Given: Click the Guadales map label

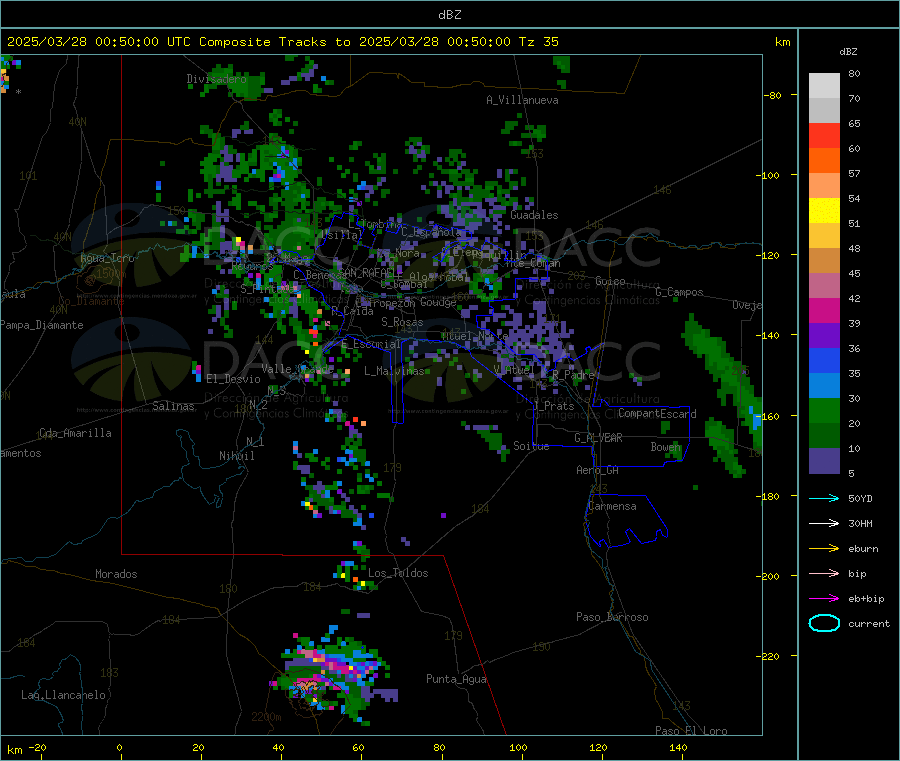Looking at the screenshot, I should click(x=534, y=215).
